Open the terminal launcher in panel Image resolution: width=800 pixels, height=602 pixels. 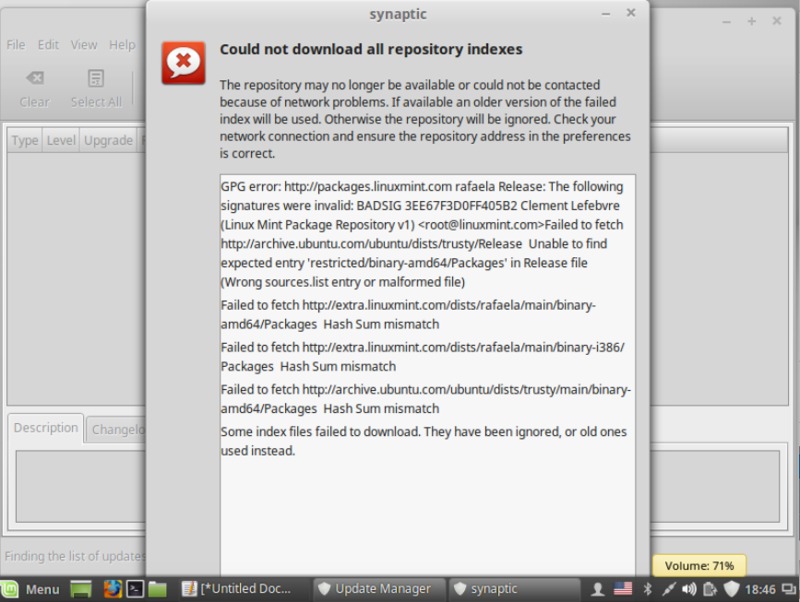coord(135,589)
